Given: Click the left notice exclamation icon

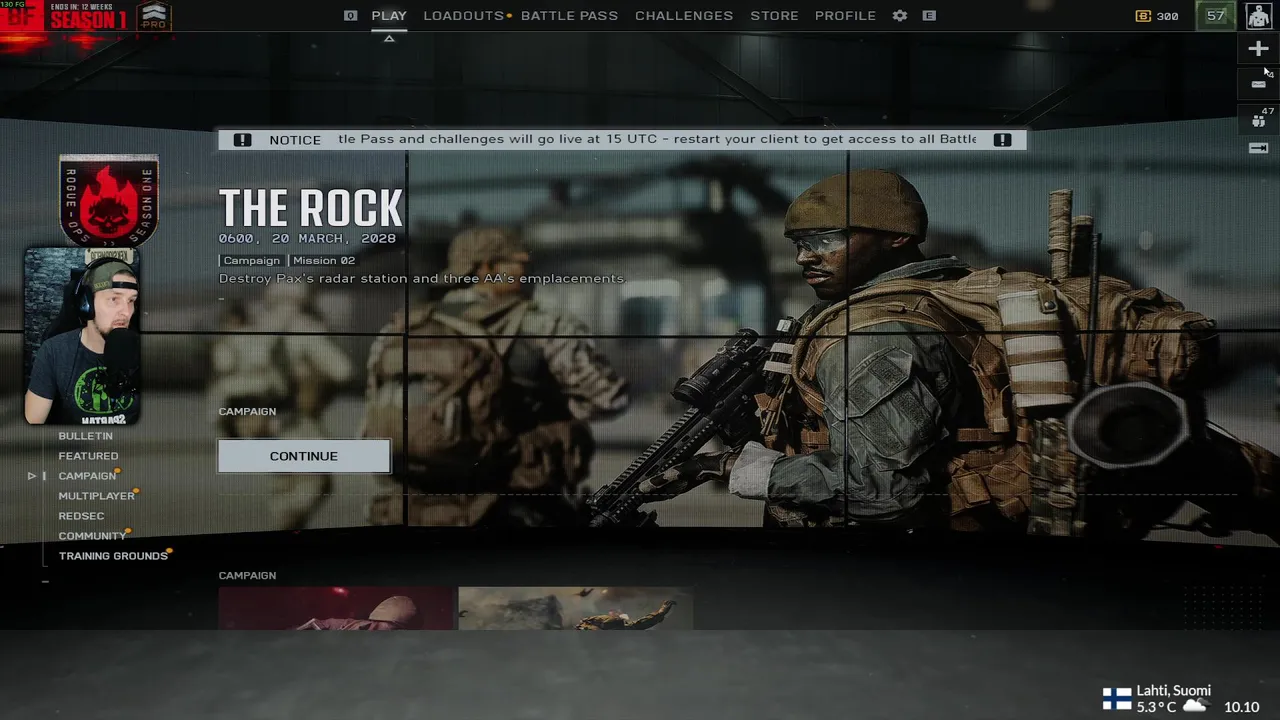Looking at the screenshot, I should (242, 140).
